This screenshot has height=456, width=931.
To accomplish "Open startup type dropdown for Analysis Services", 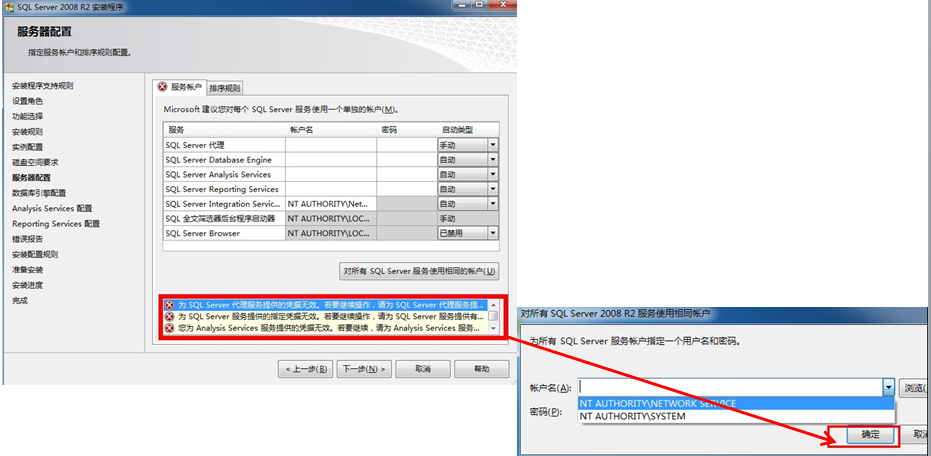I will [x=493, y=175].
